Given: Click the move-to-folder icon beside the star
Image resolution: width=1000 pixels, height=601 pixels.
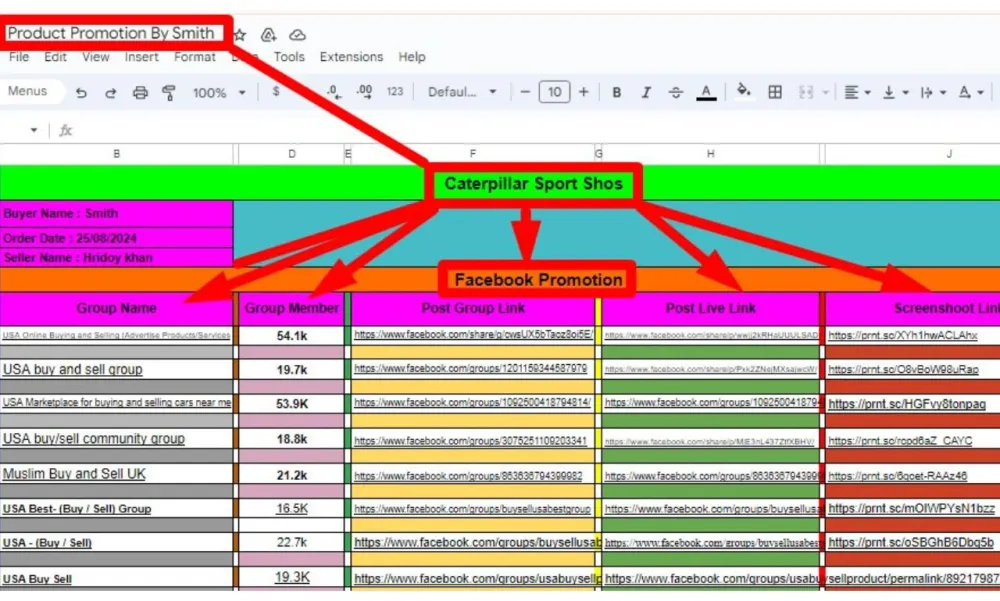Looking at the screenshot, I should click(x=268, y=34).
